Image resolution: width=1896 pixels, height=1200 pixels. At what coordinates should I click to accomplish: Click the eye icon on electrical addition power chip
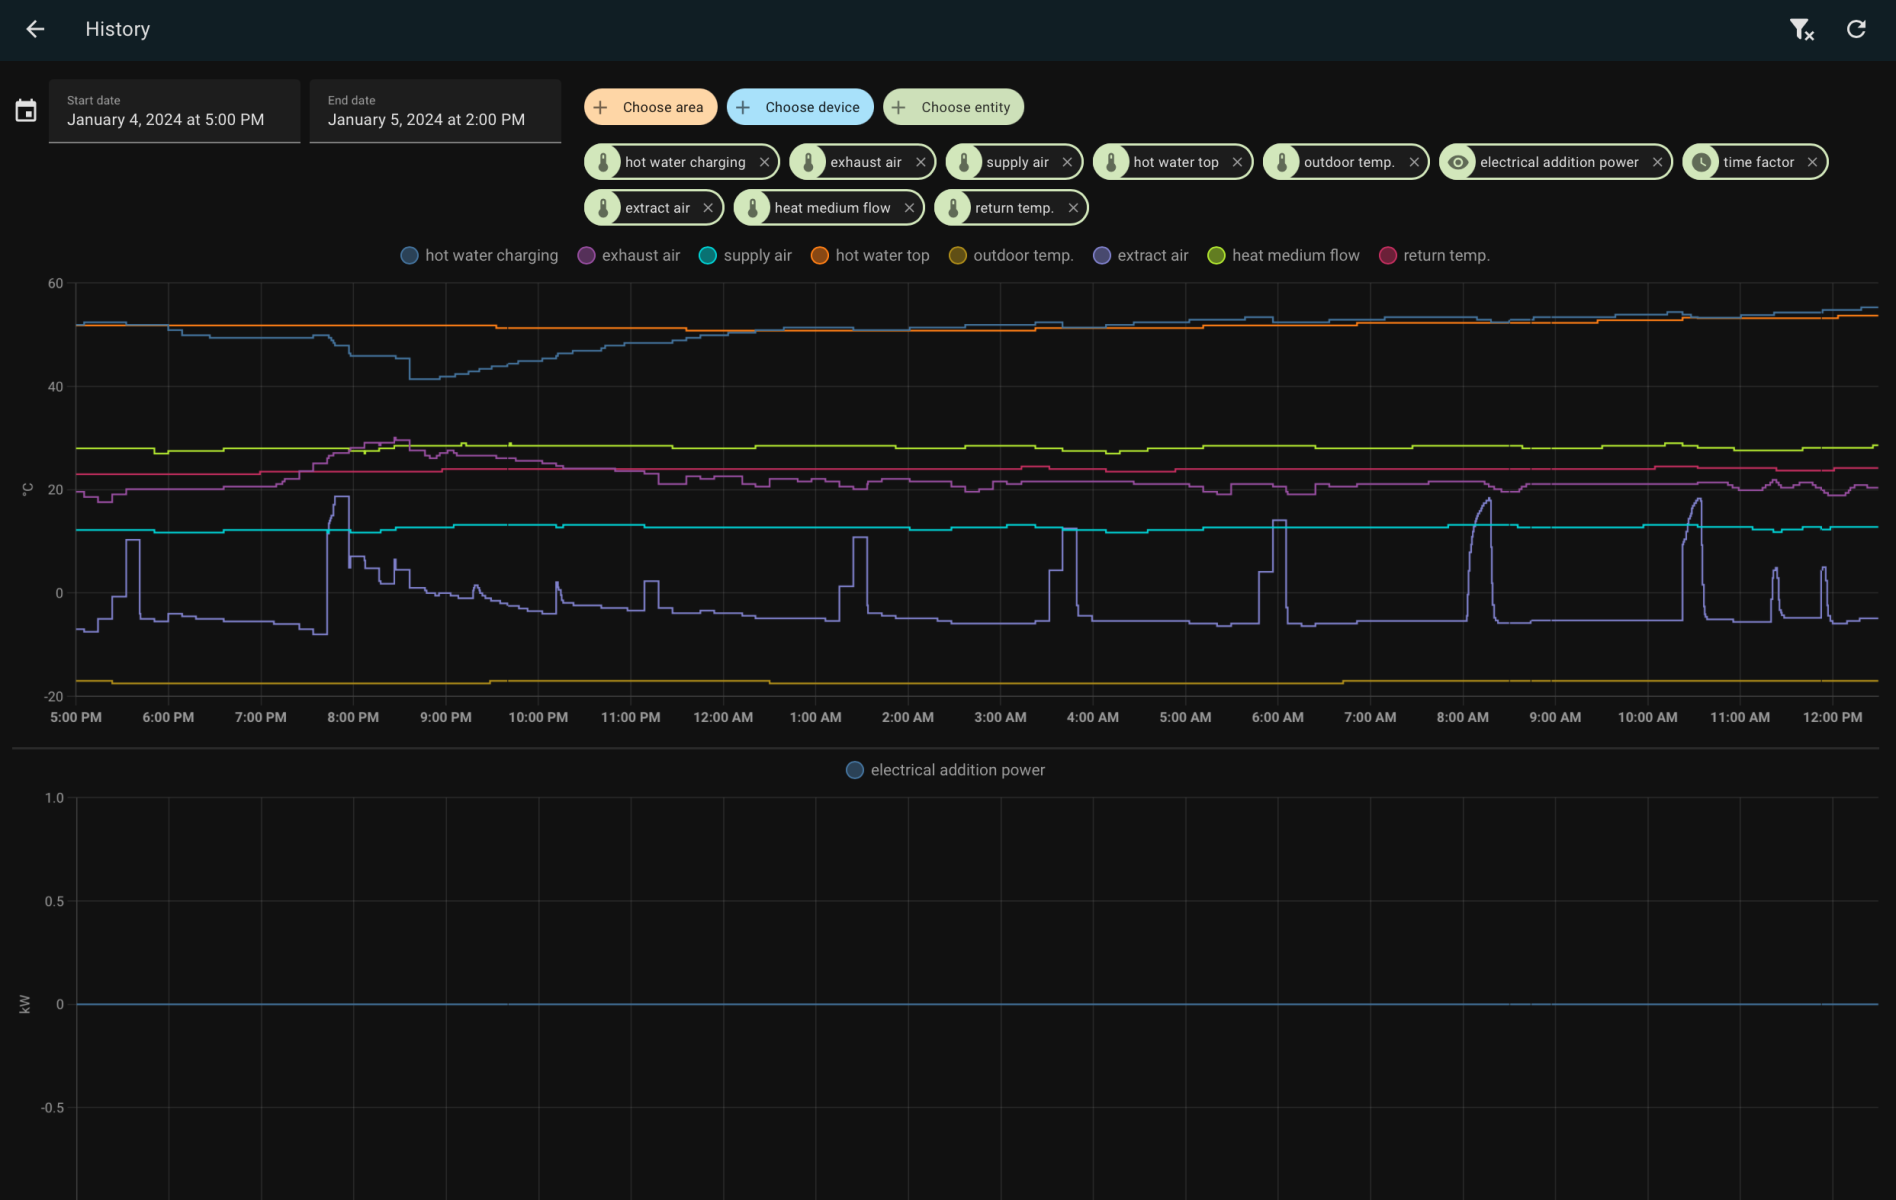pos(1458,162)
